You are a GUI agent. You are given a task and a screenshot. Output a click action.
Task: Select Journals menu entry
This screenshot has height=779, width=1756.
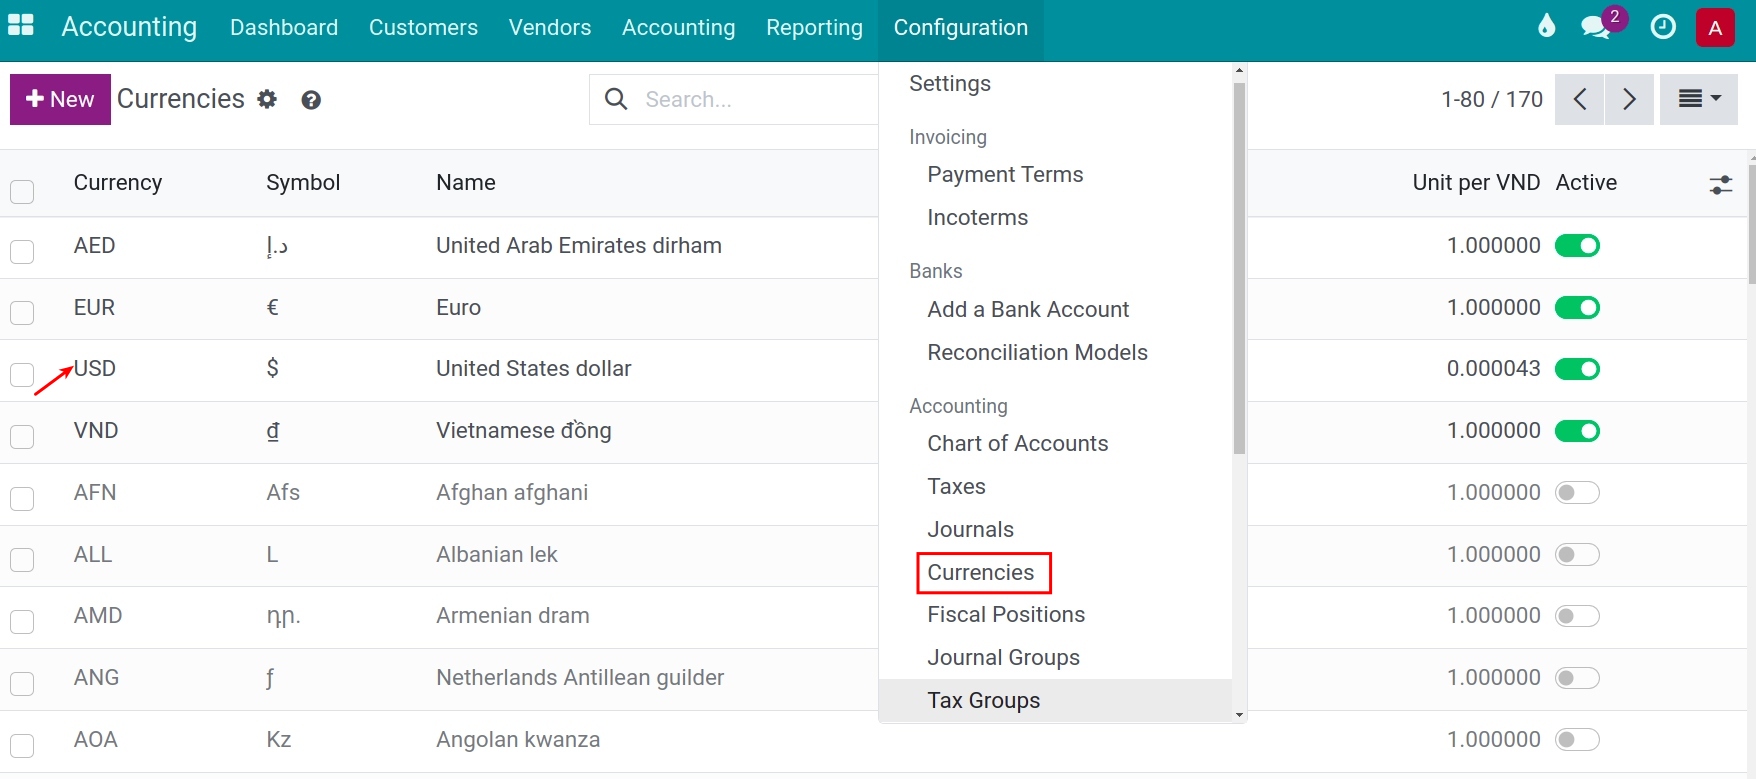pos(970,530)
